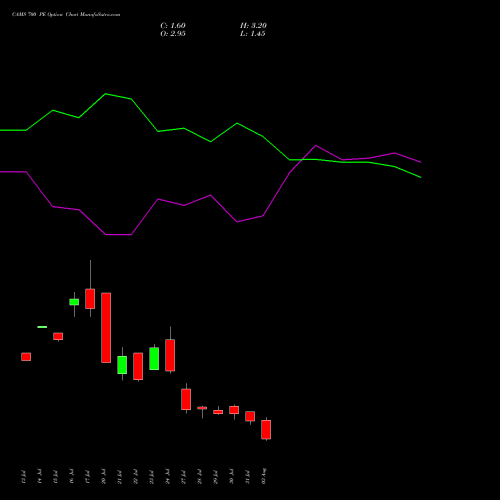The height and width of the screenshot is (500, 500).
Task: Click the 02 Aug date label on axis
Action: [264, 476]
